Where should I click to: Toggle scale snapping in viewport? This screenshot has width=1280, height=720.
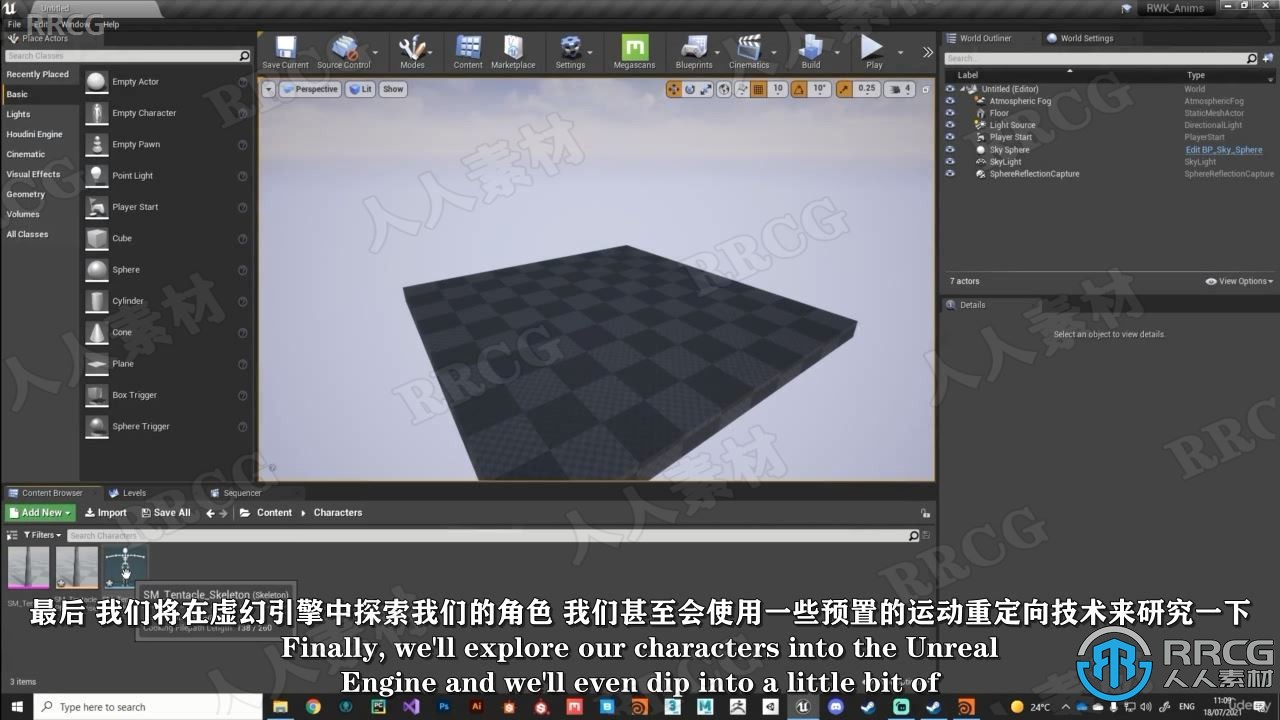click(x=844, y=89)
